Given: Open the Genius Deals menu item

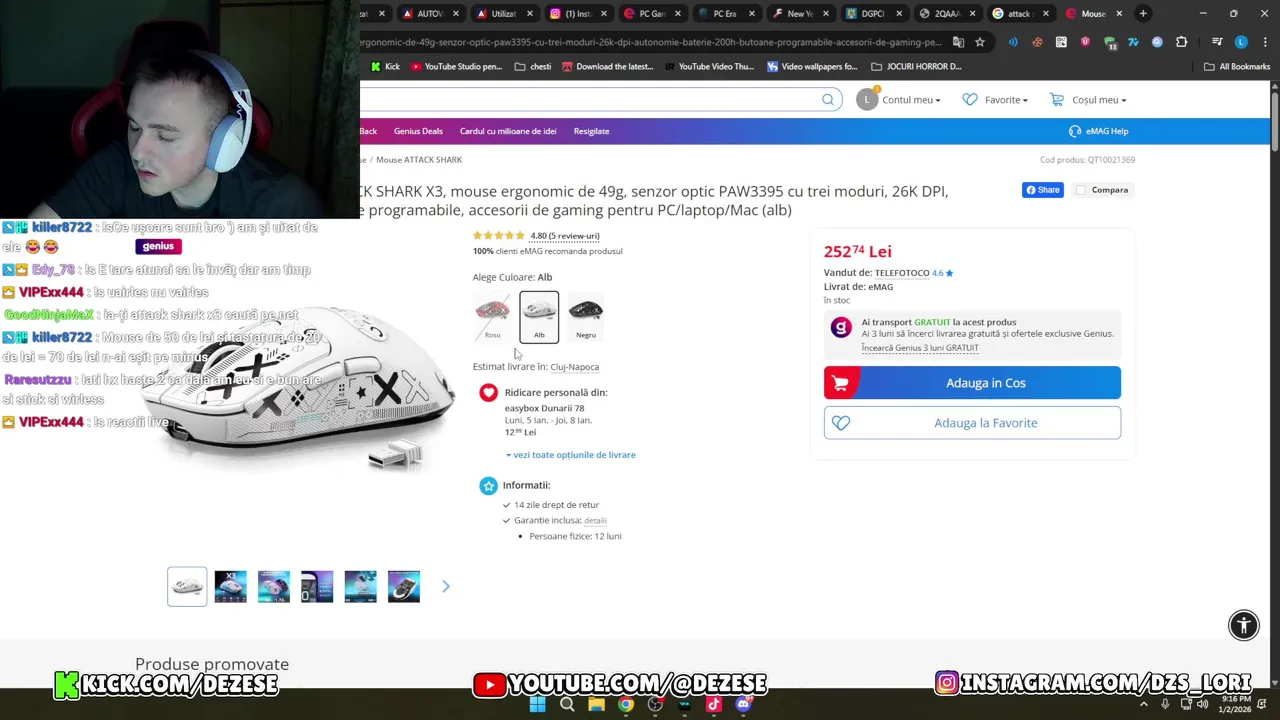Looking at the screenshot, I should tap(418, 131).
